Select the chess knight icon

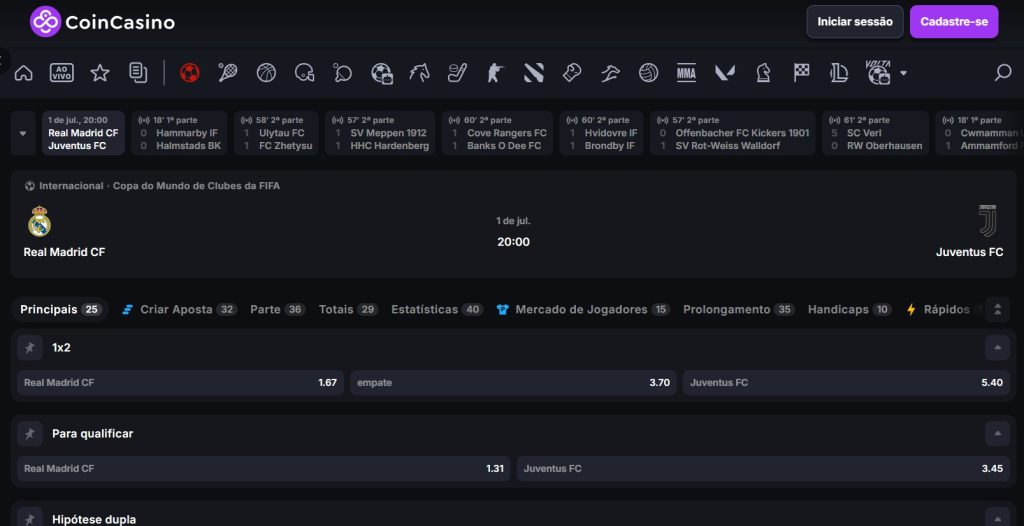click(763, 73)
